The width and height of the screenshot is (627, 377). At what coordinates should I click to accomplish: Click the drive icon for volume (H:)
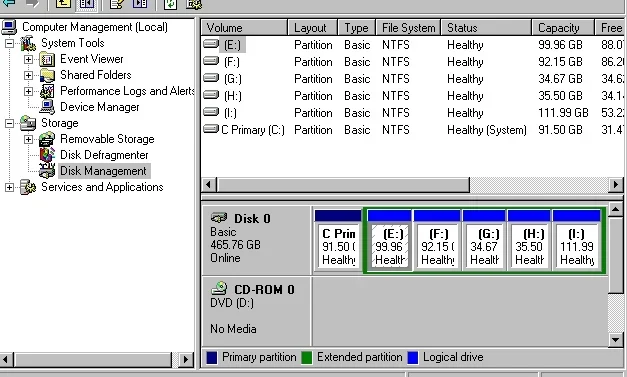tap(211, 95)
